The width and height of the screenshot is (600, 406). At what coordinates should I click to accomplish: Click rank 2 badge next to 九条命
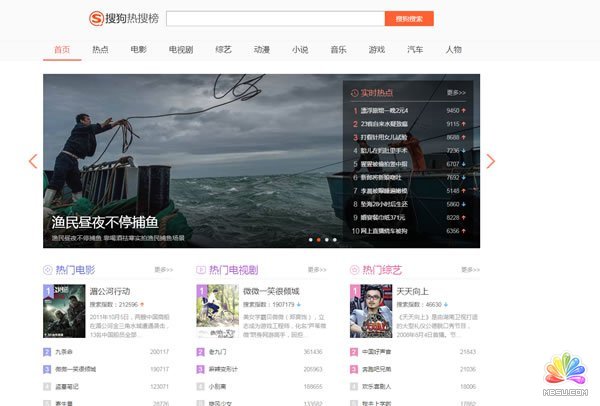[47, 351]
